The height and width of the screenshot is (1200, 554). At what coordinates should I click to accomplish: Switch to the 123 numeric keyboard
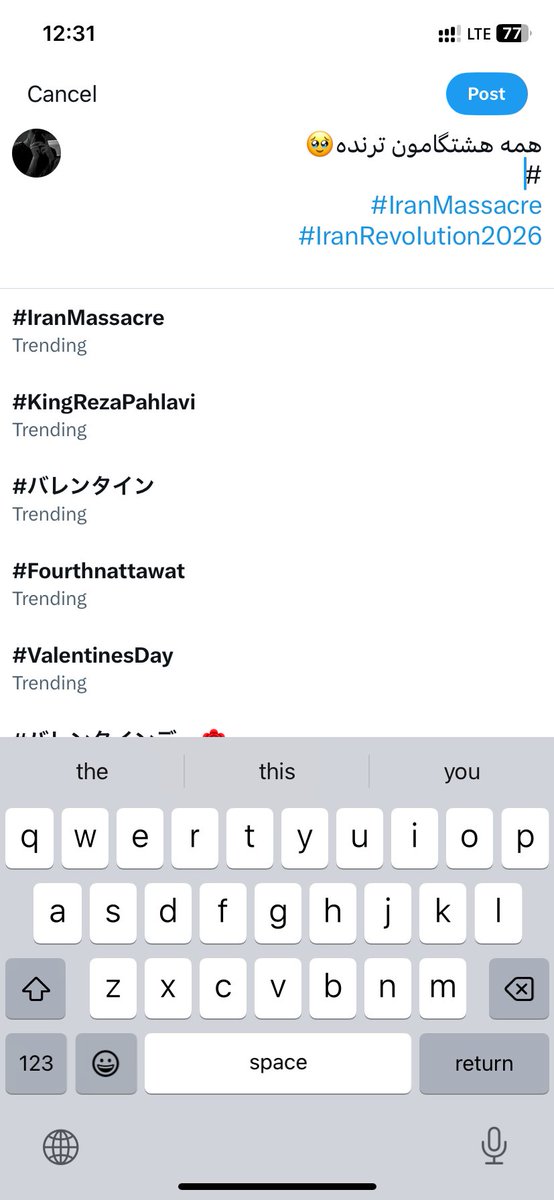point(35,1063)
